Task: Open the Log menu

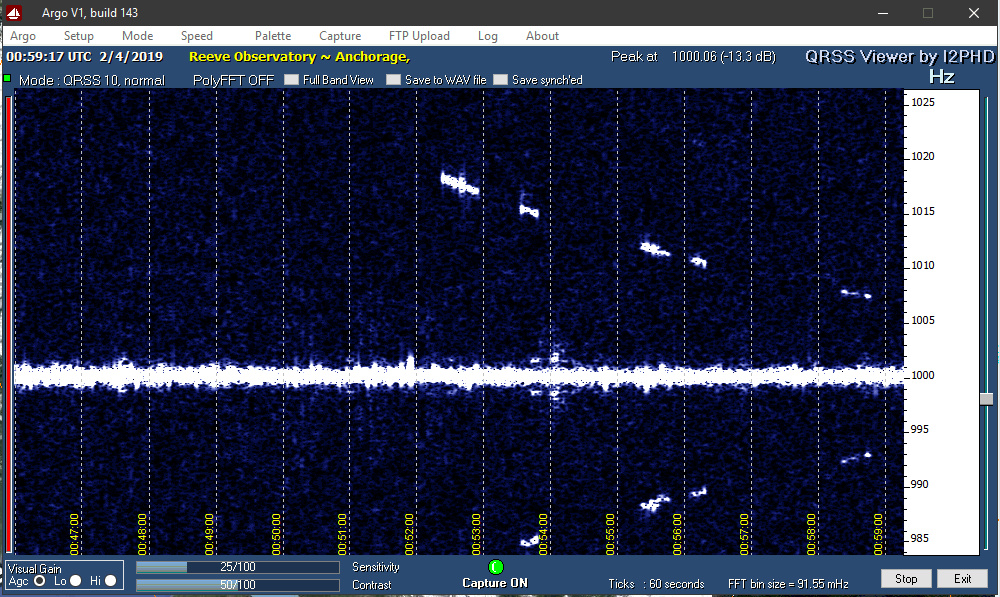Action: [x=488, y=36]
